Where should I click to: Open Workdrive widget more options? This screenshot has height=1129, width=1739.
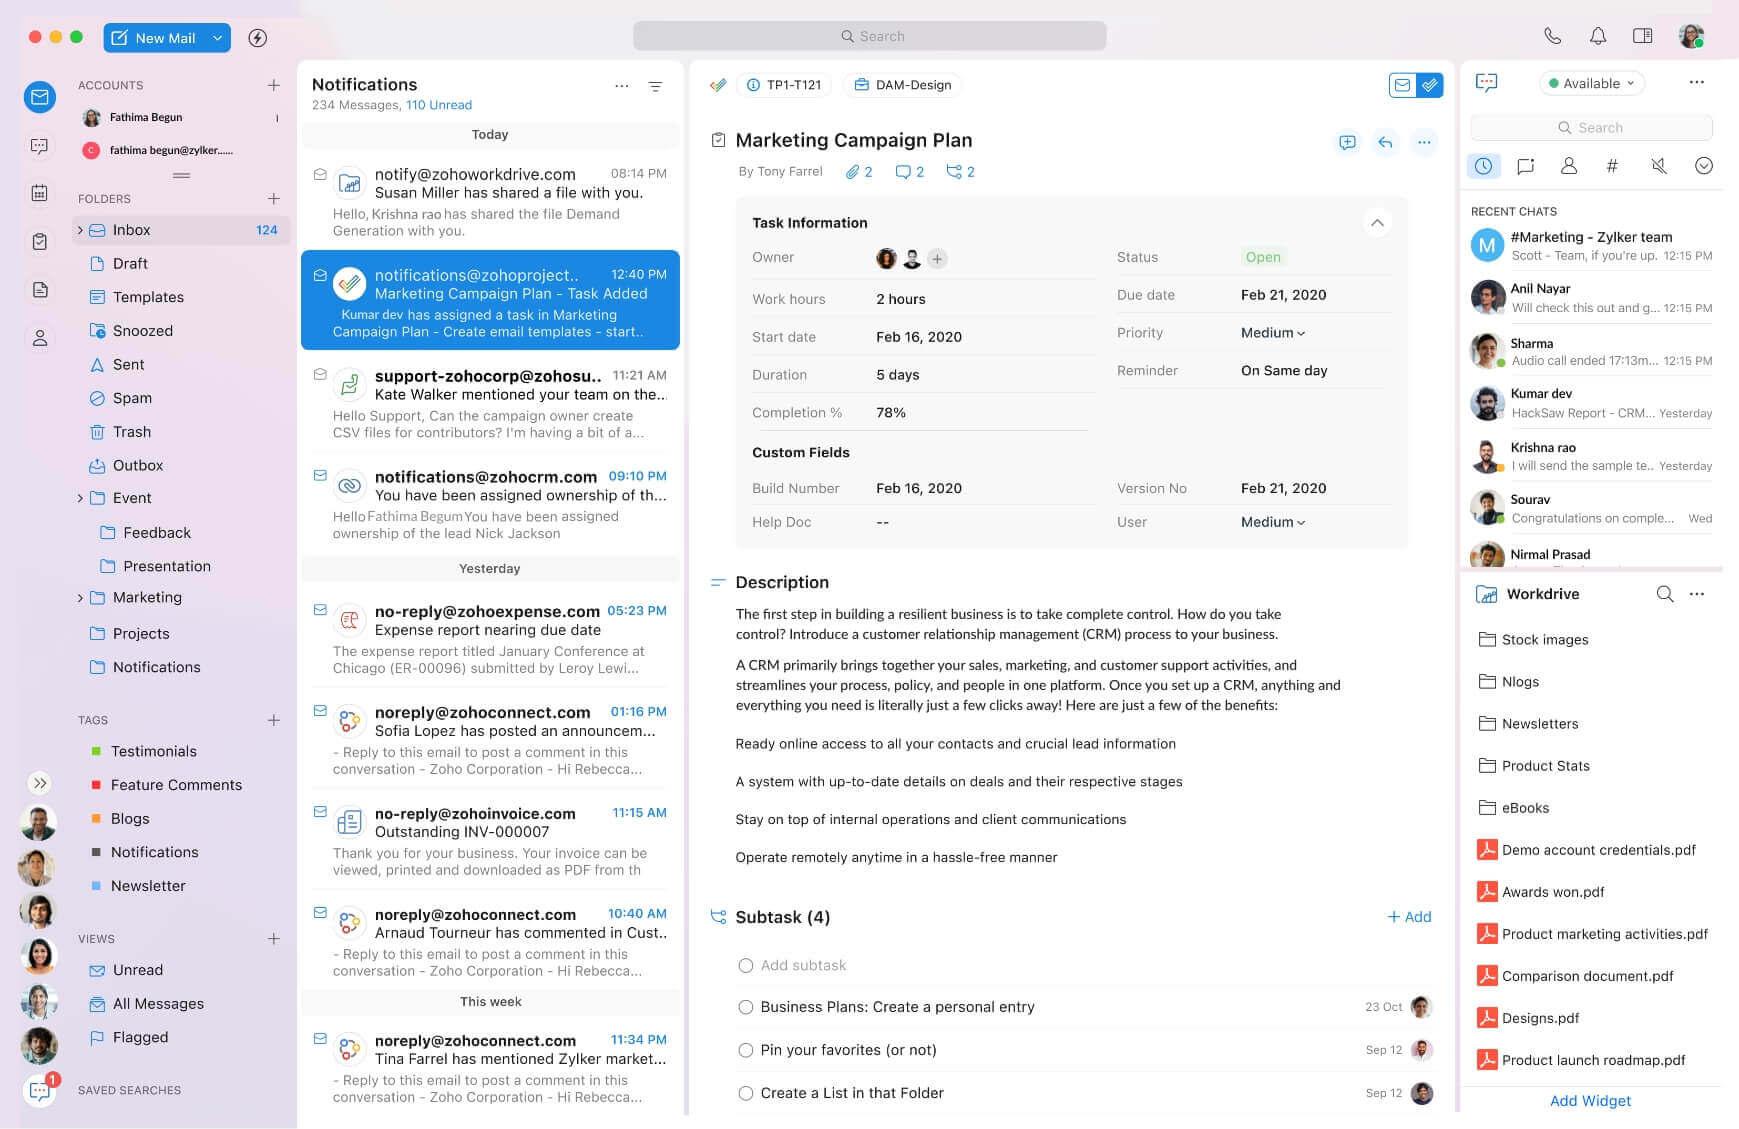(x=1697, y=594)
